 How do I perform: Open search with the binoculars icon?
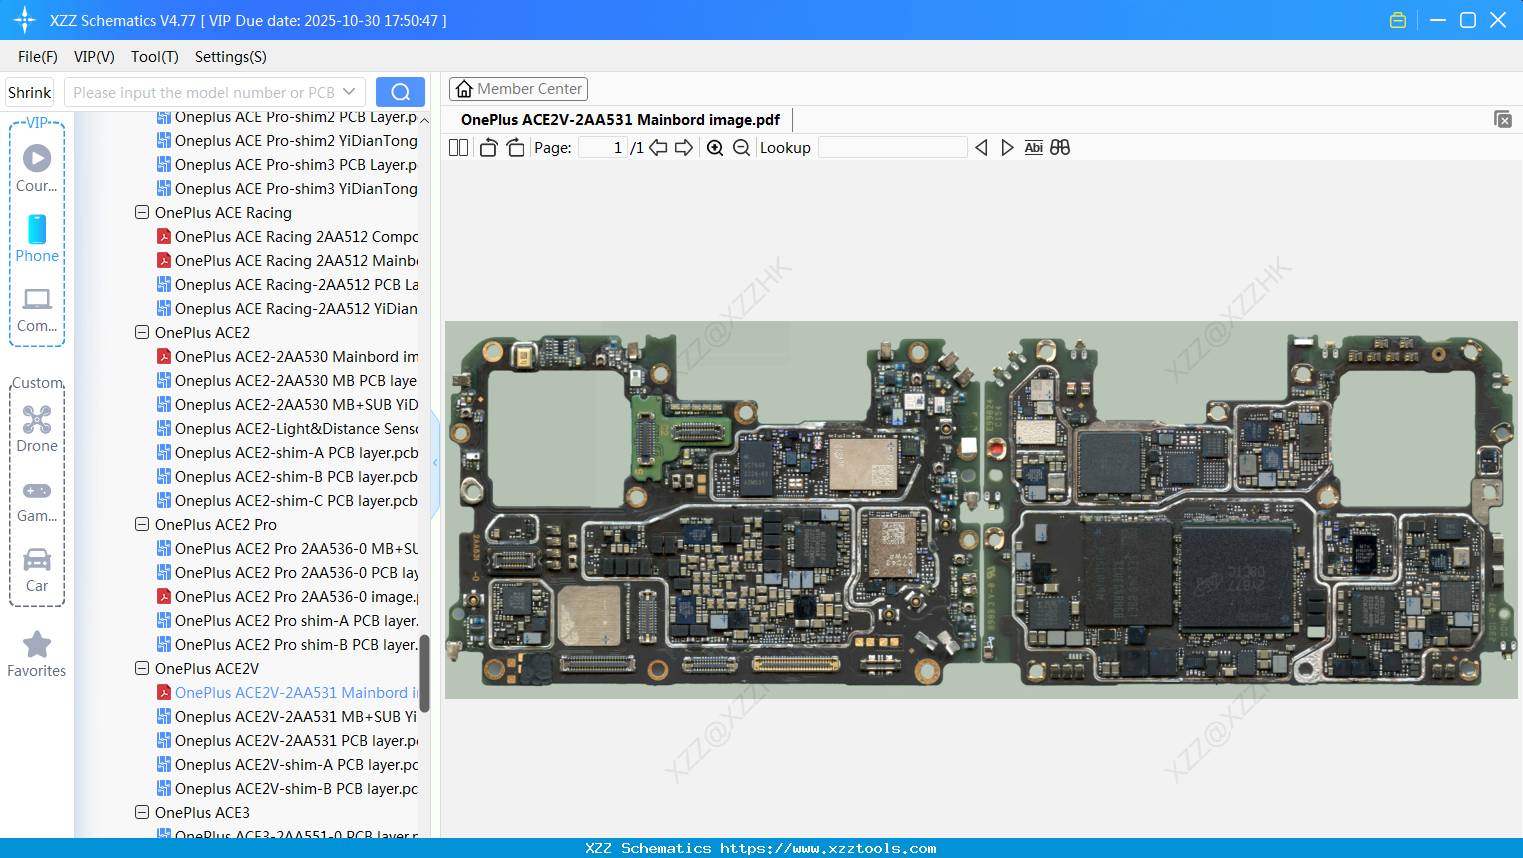pos(1059,147)
